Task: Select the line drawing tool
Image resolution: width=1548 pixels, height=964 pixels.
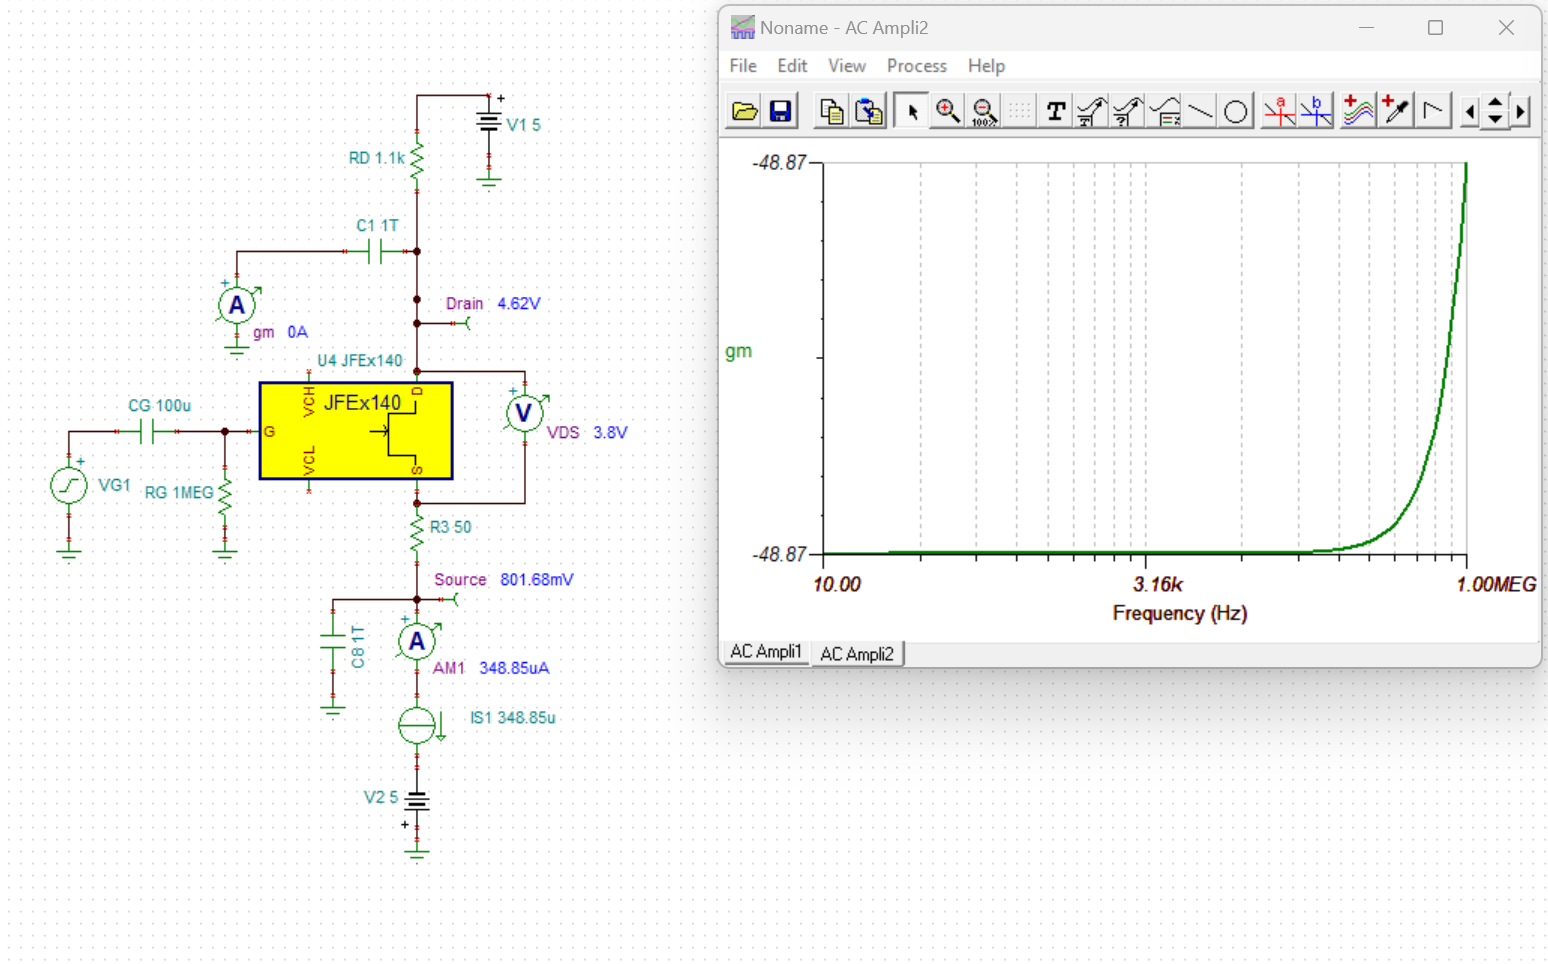Action: [x=1200, y=111]
